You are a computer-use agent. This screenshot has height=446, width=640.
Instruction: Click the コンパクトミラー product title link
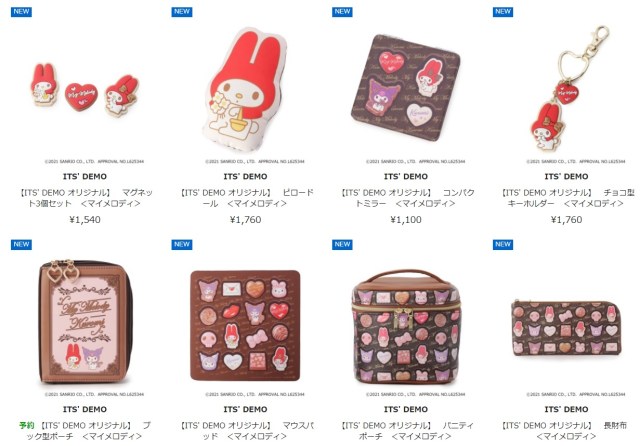406,197
